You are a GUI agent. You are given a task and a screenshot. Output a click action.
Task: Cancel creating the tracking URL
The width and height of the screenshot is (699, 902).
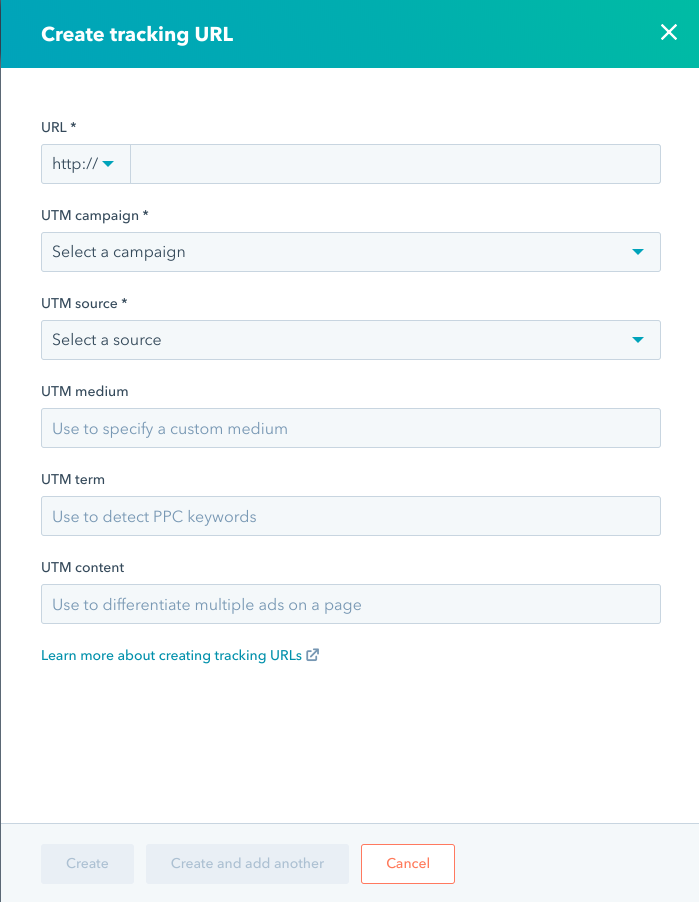click(407, 863)
